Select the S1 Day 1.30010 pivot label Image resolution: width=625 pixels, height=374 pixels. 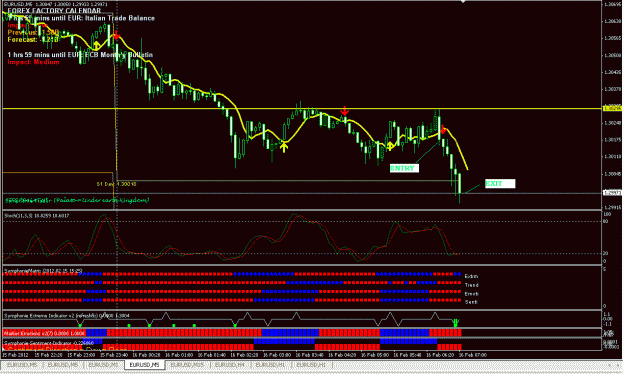click(x=116, y=184)
